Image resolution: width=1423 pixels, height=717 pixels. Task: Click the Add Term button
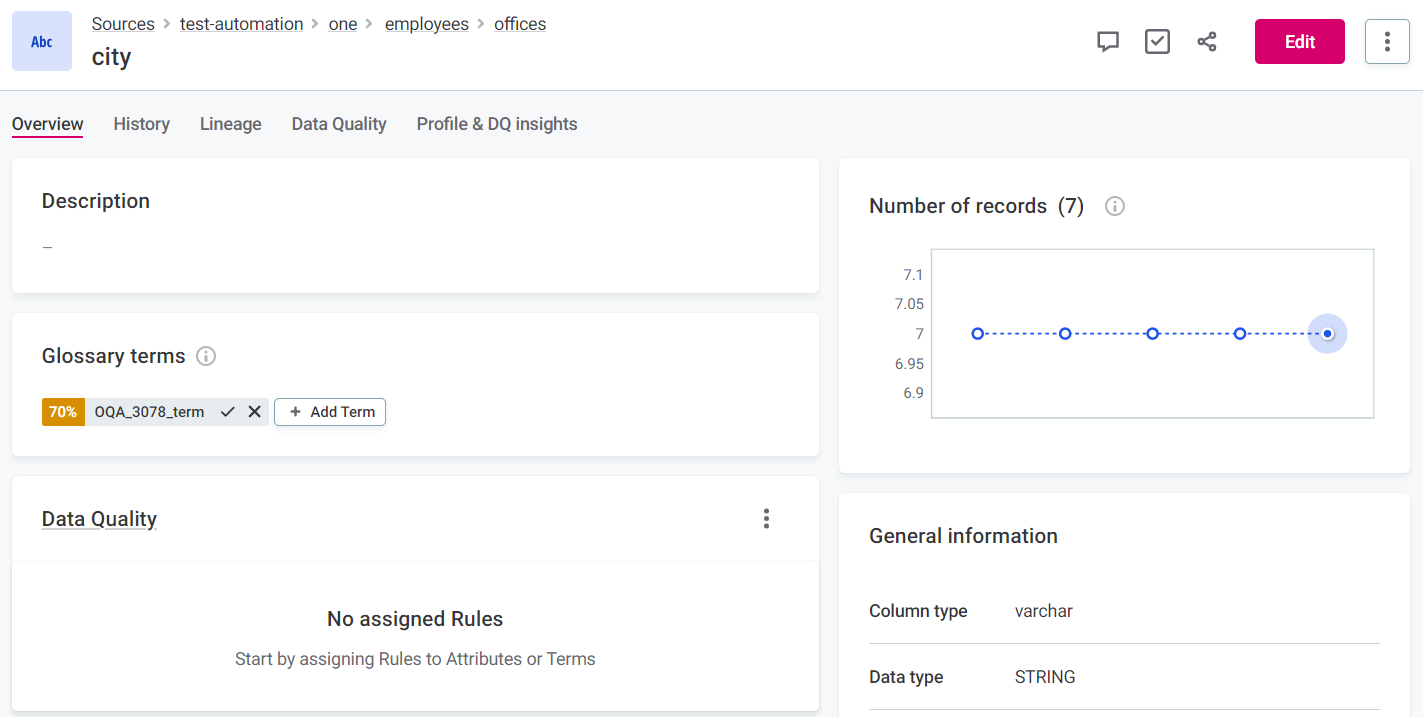330,412
